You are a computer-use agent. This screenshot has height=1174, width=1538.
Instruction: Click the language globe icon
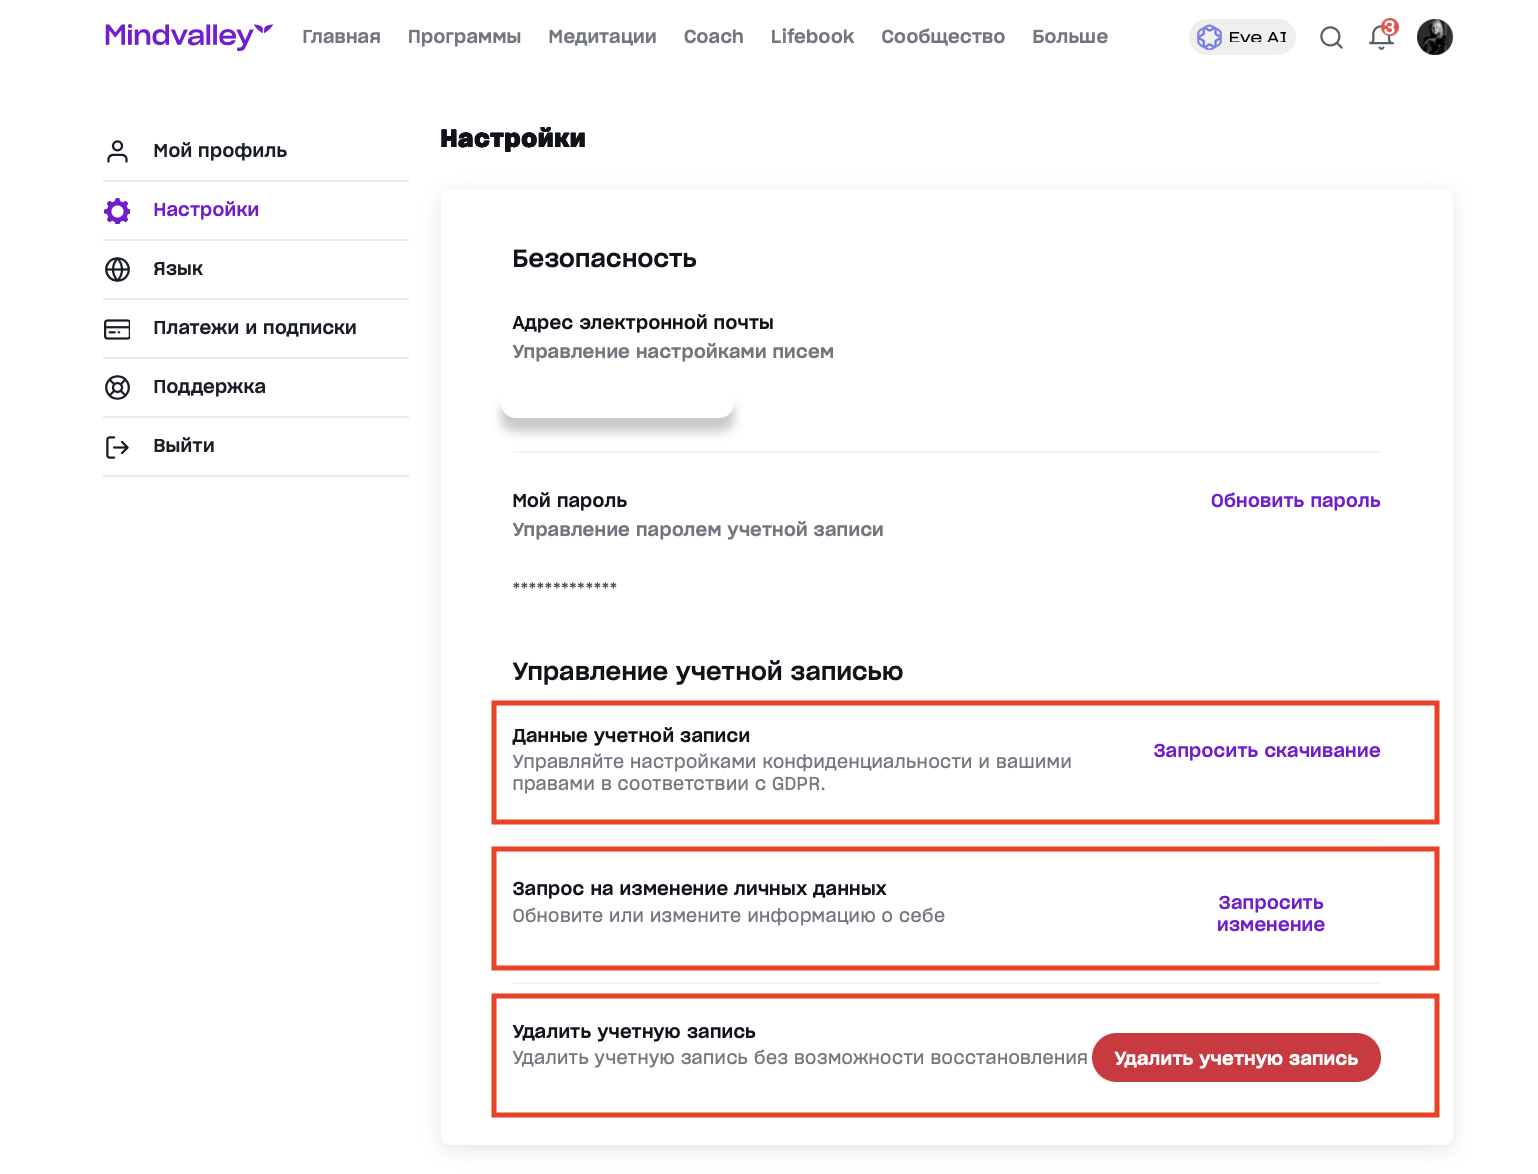click(x=118, y=269)
